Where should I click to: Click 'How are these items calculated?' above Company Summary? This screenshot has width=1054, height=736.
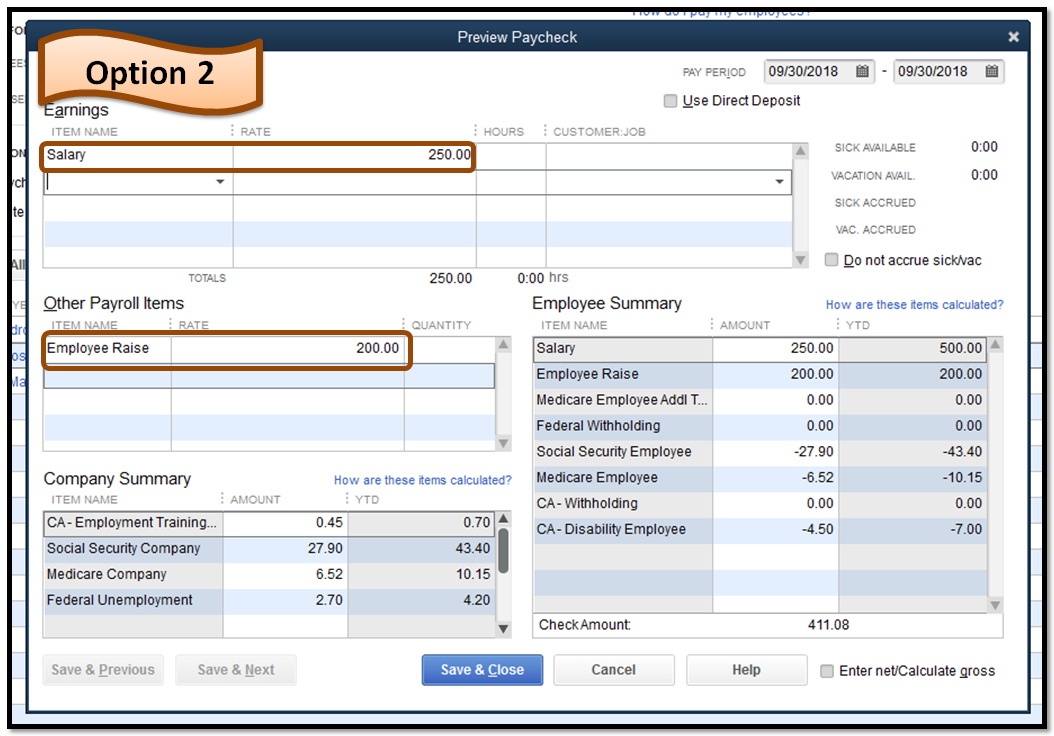coord(422,479)
